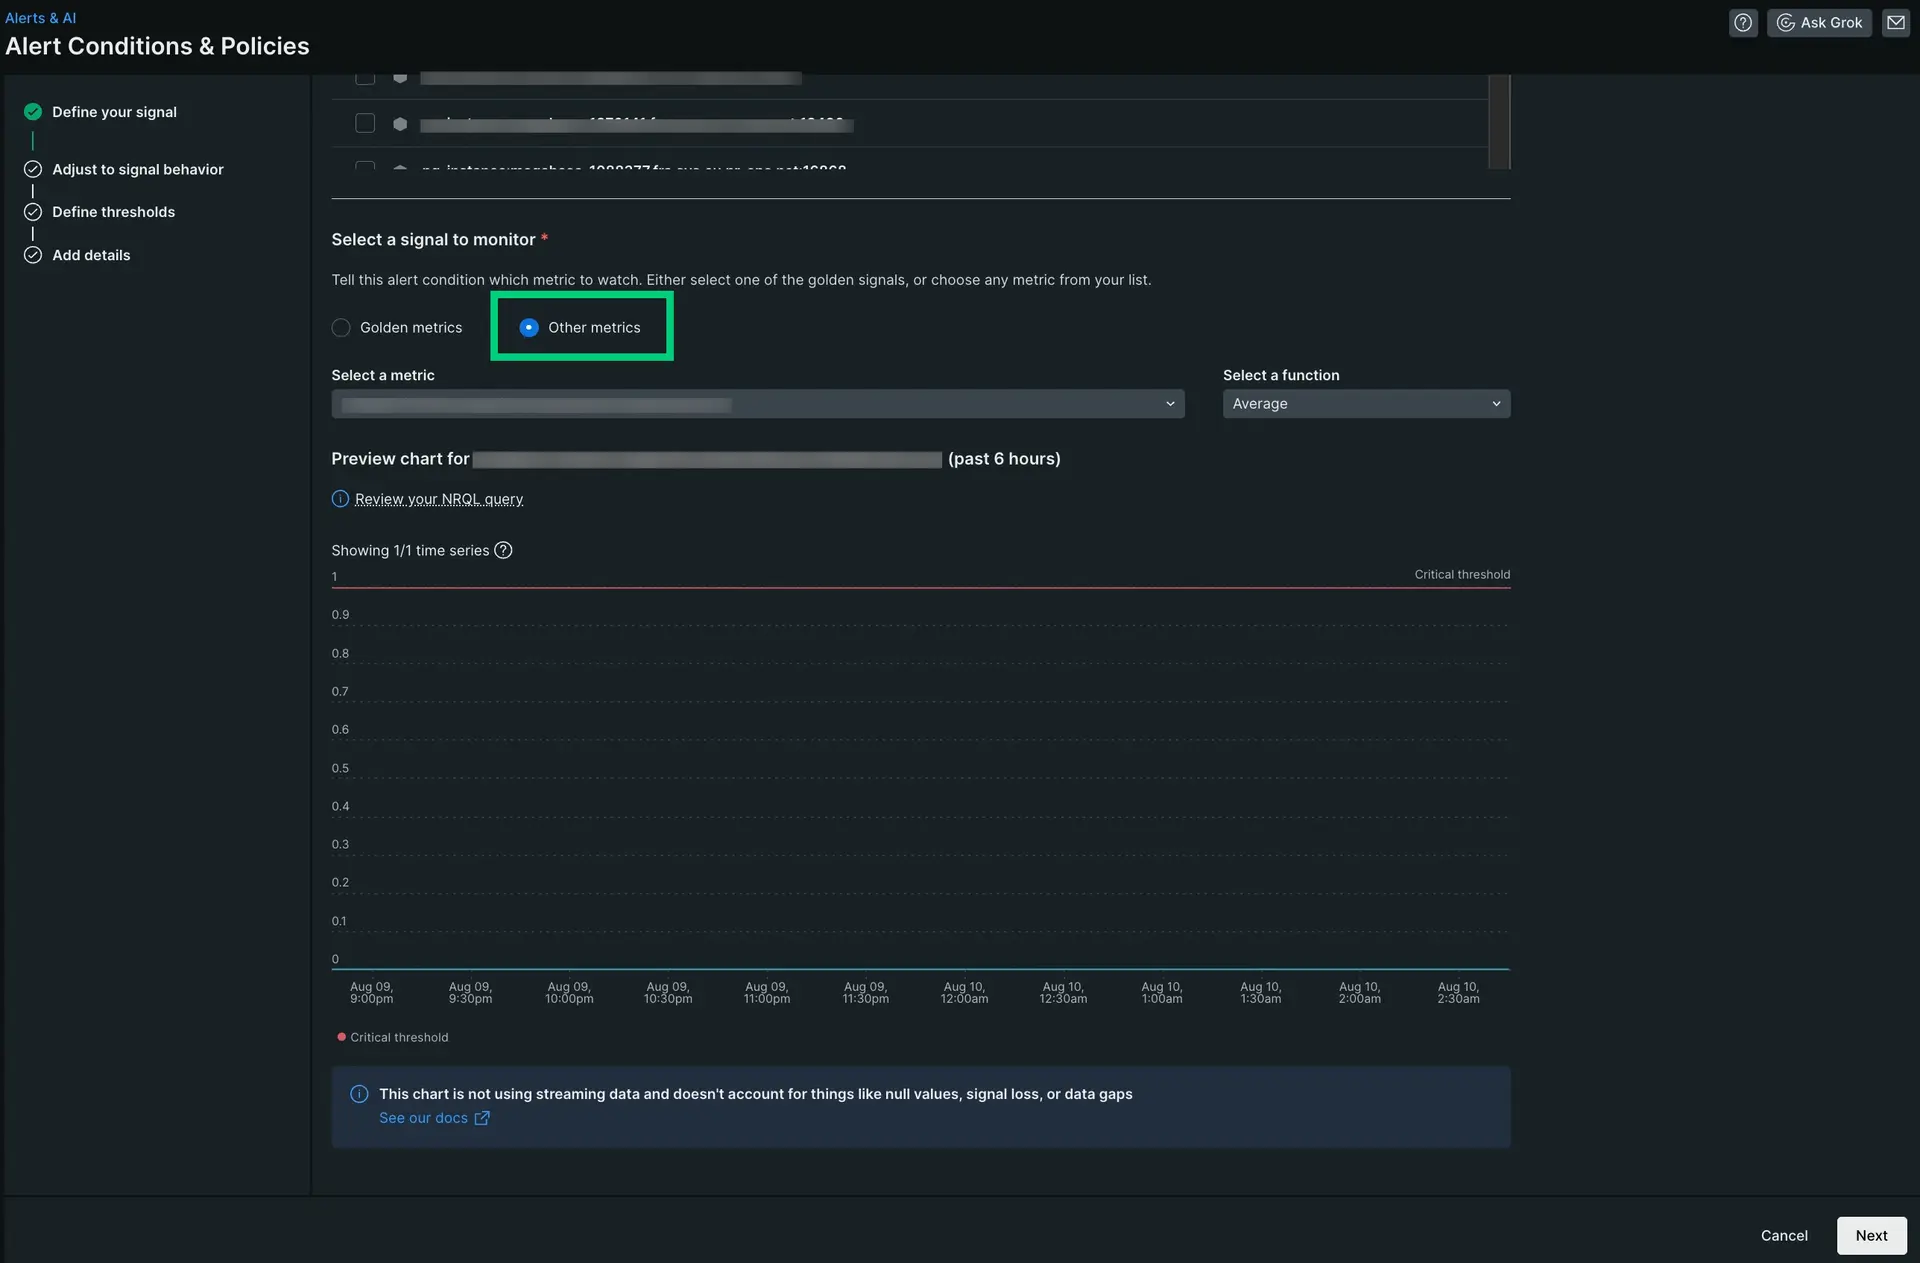Open the mail envelope icon
This screenshot has width=1920, height=1263.
(1895, 22)
